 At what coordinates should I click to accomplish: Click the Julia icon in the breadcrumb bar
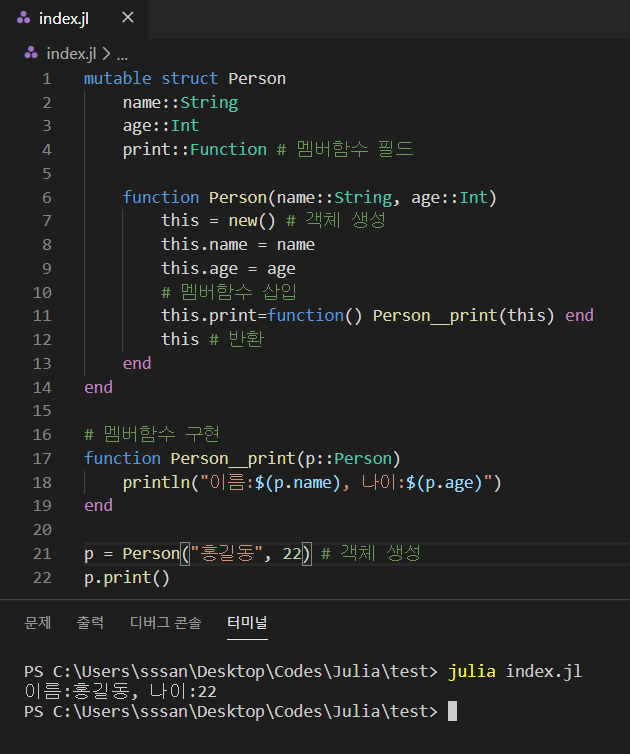[31, 53]
